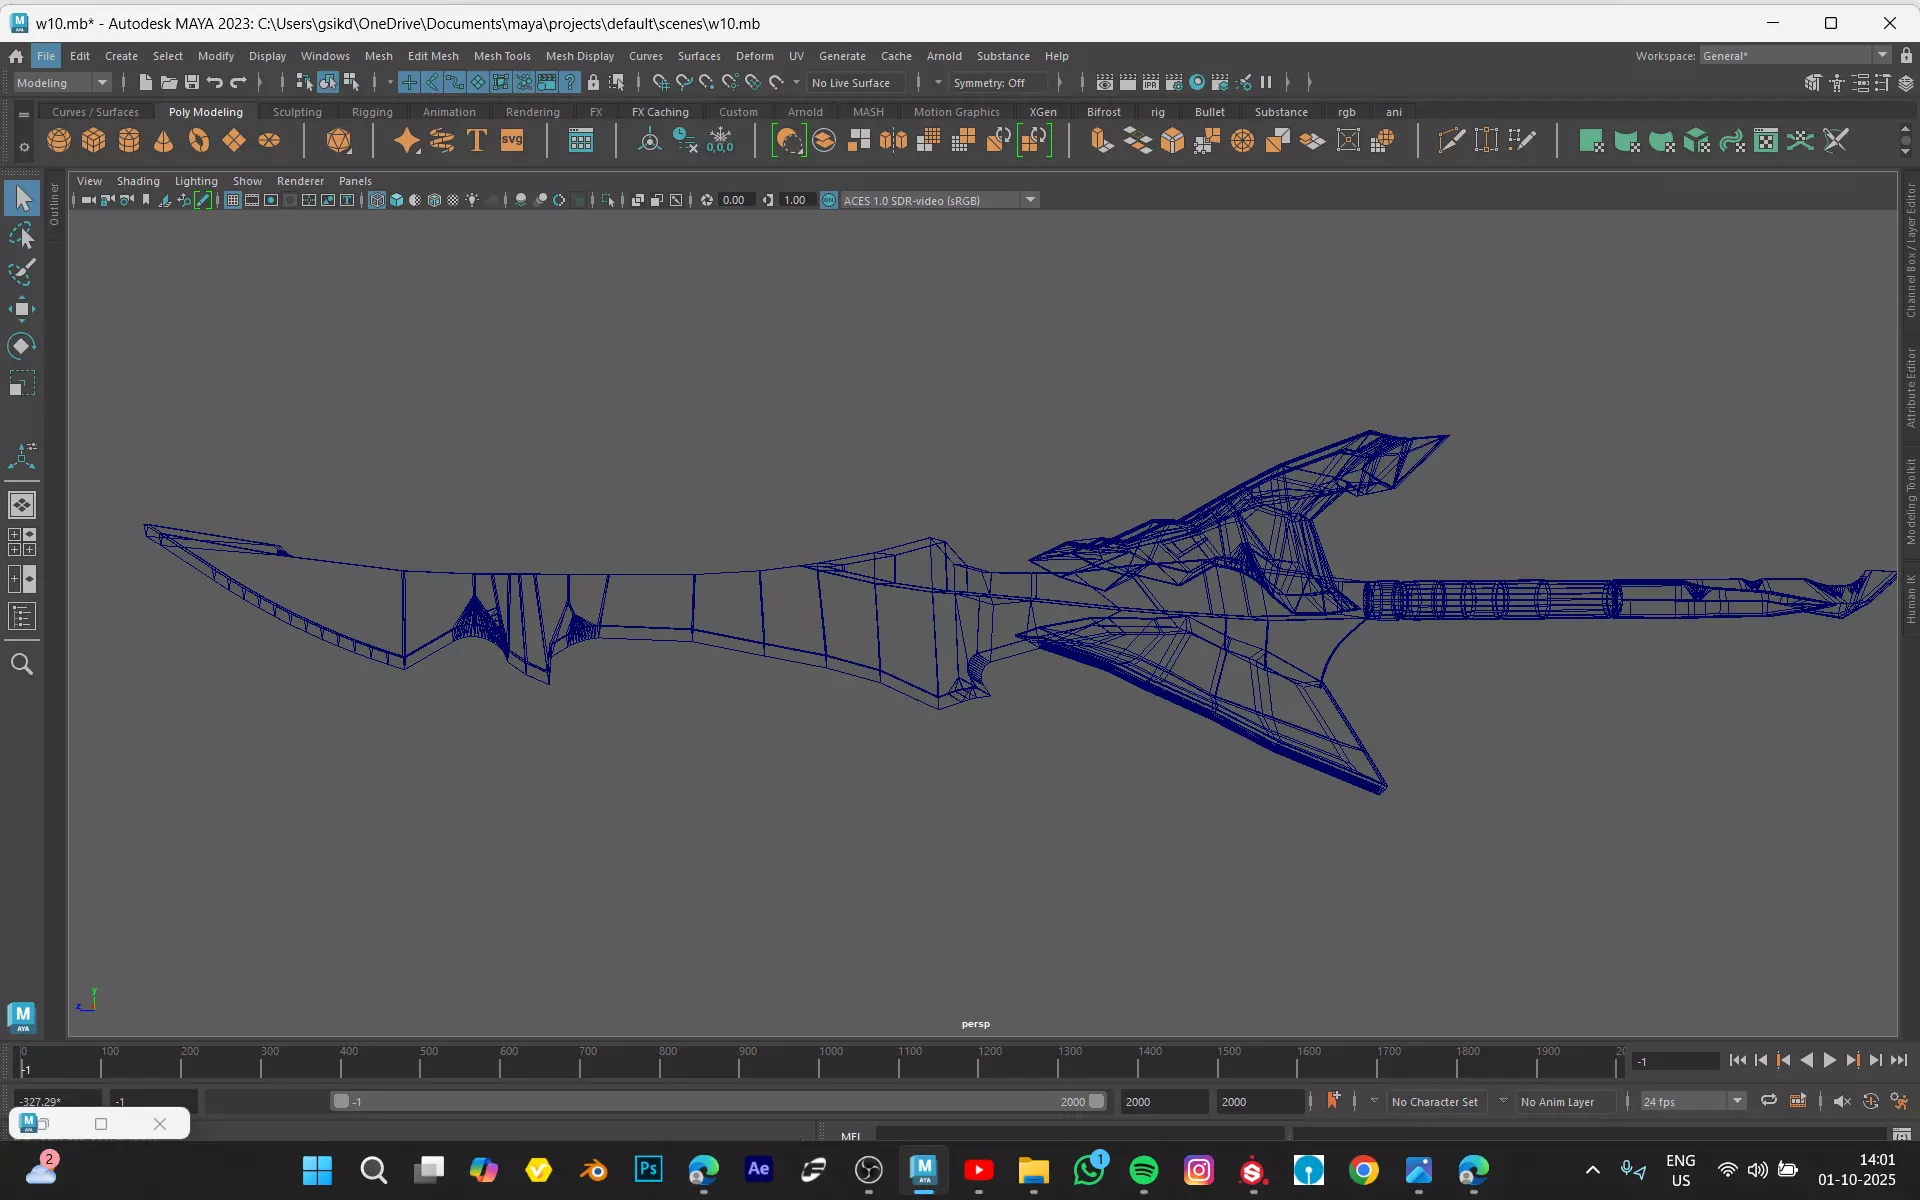Screen dimensions: 1920x1200
Task: Open the Edit Mesh menu
Action: [x=433, y=56]
